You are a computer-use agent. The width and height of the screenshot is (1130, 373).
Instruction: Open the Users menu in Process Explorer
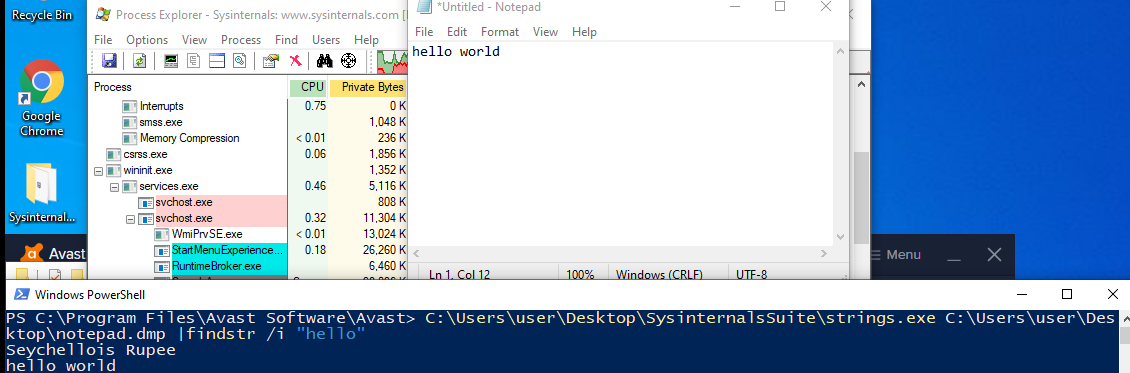coord(326,40)
